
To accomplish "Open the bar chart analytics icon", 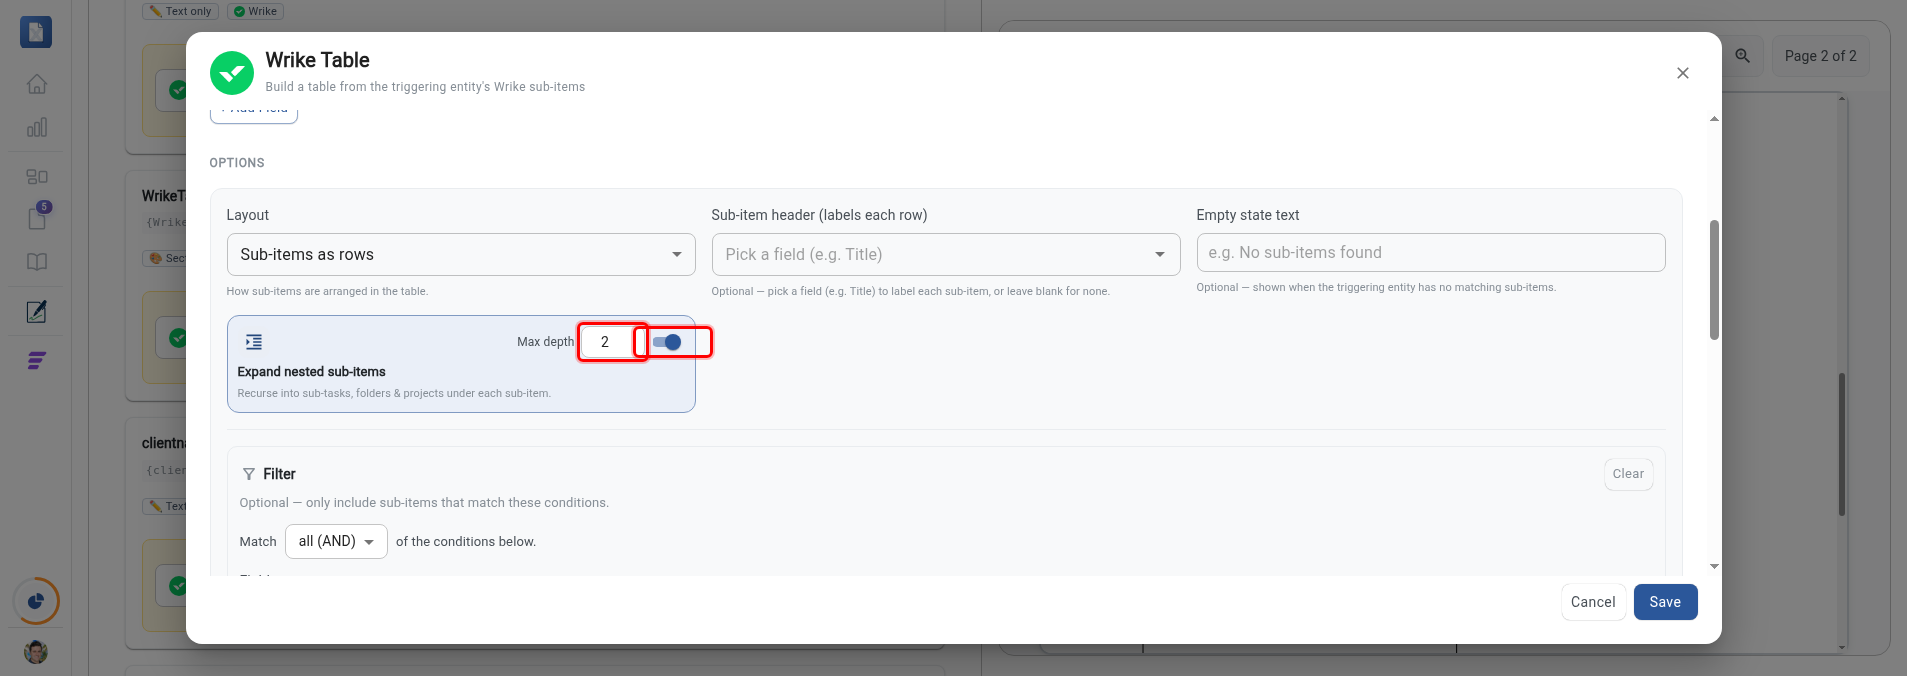I will (37, 127).
